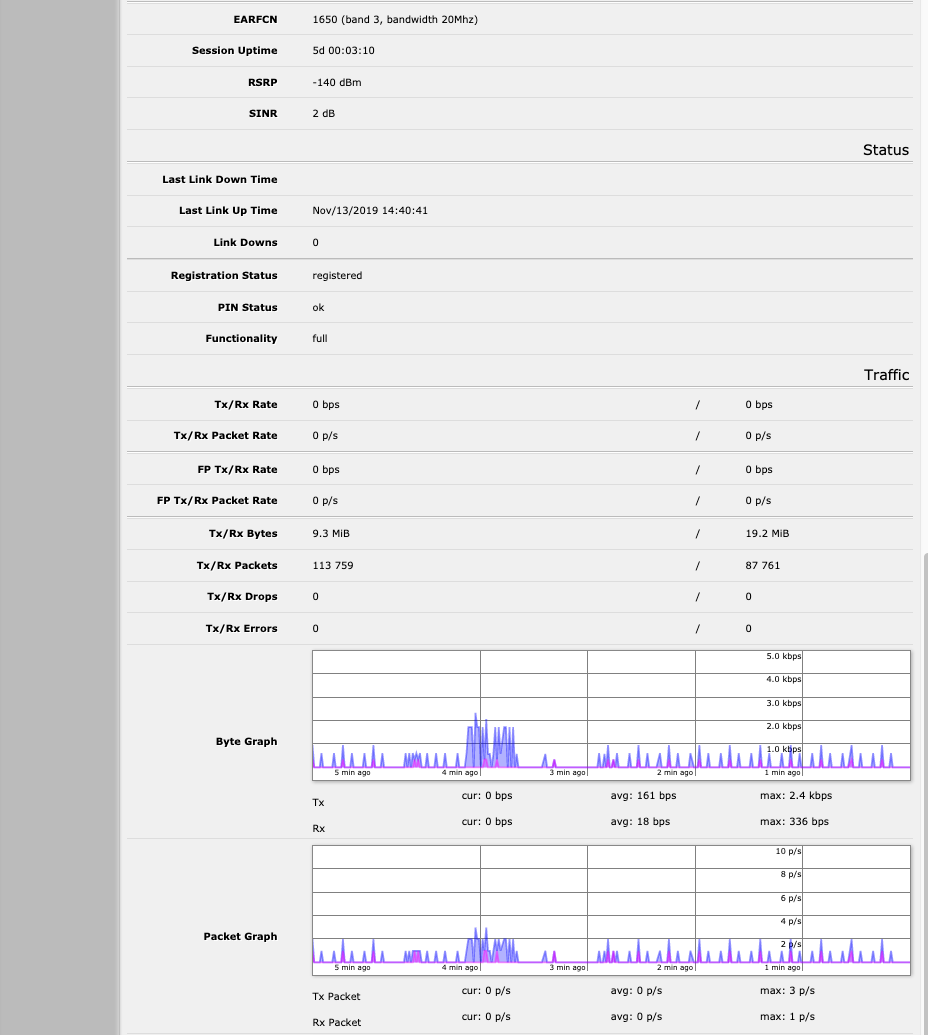Select the Status section header
Image resolution: width=928 pixels, height=1035 pixels.
[x=886, y=149]
